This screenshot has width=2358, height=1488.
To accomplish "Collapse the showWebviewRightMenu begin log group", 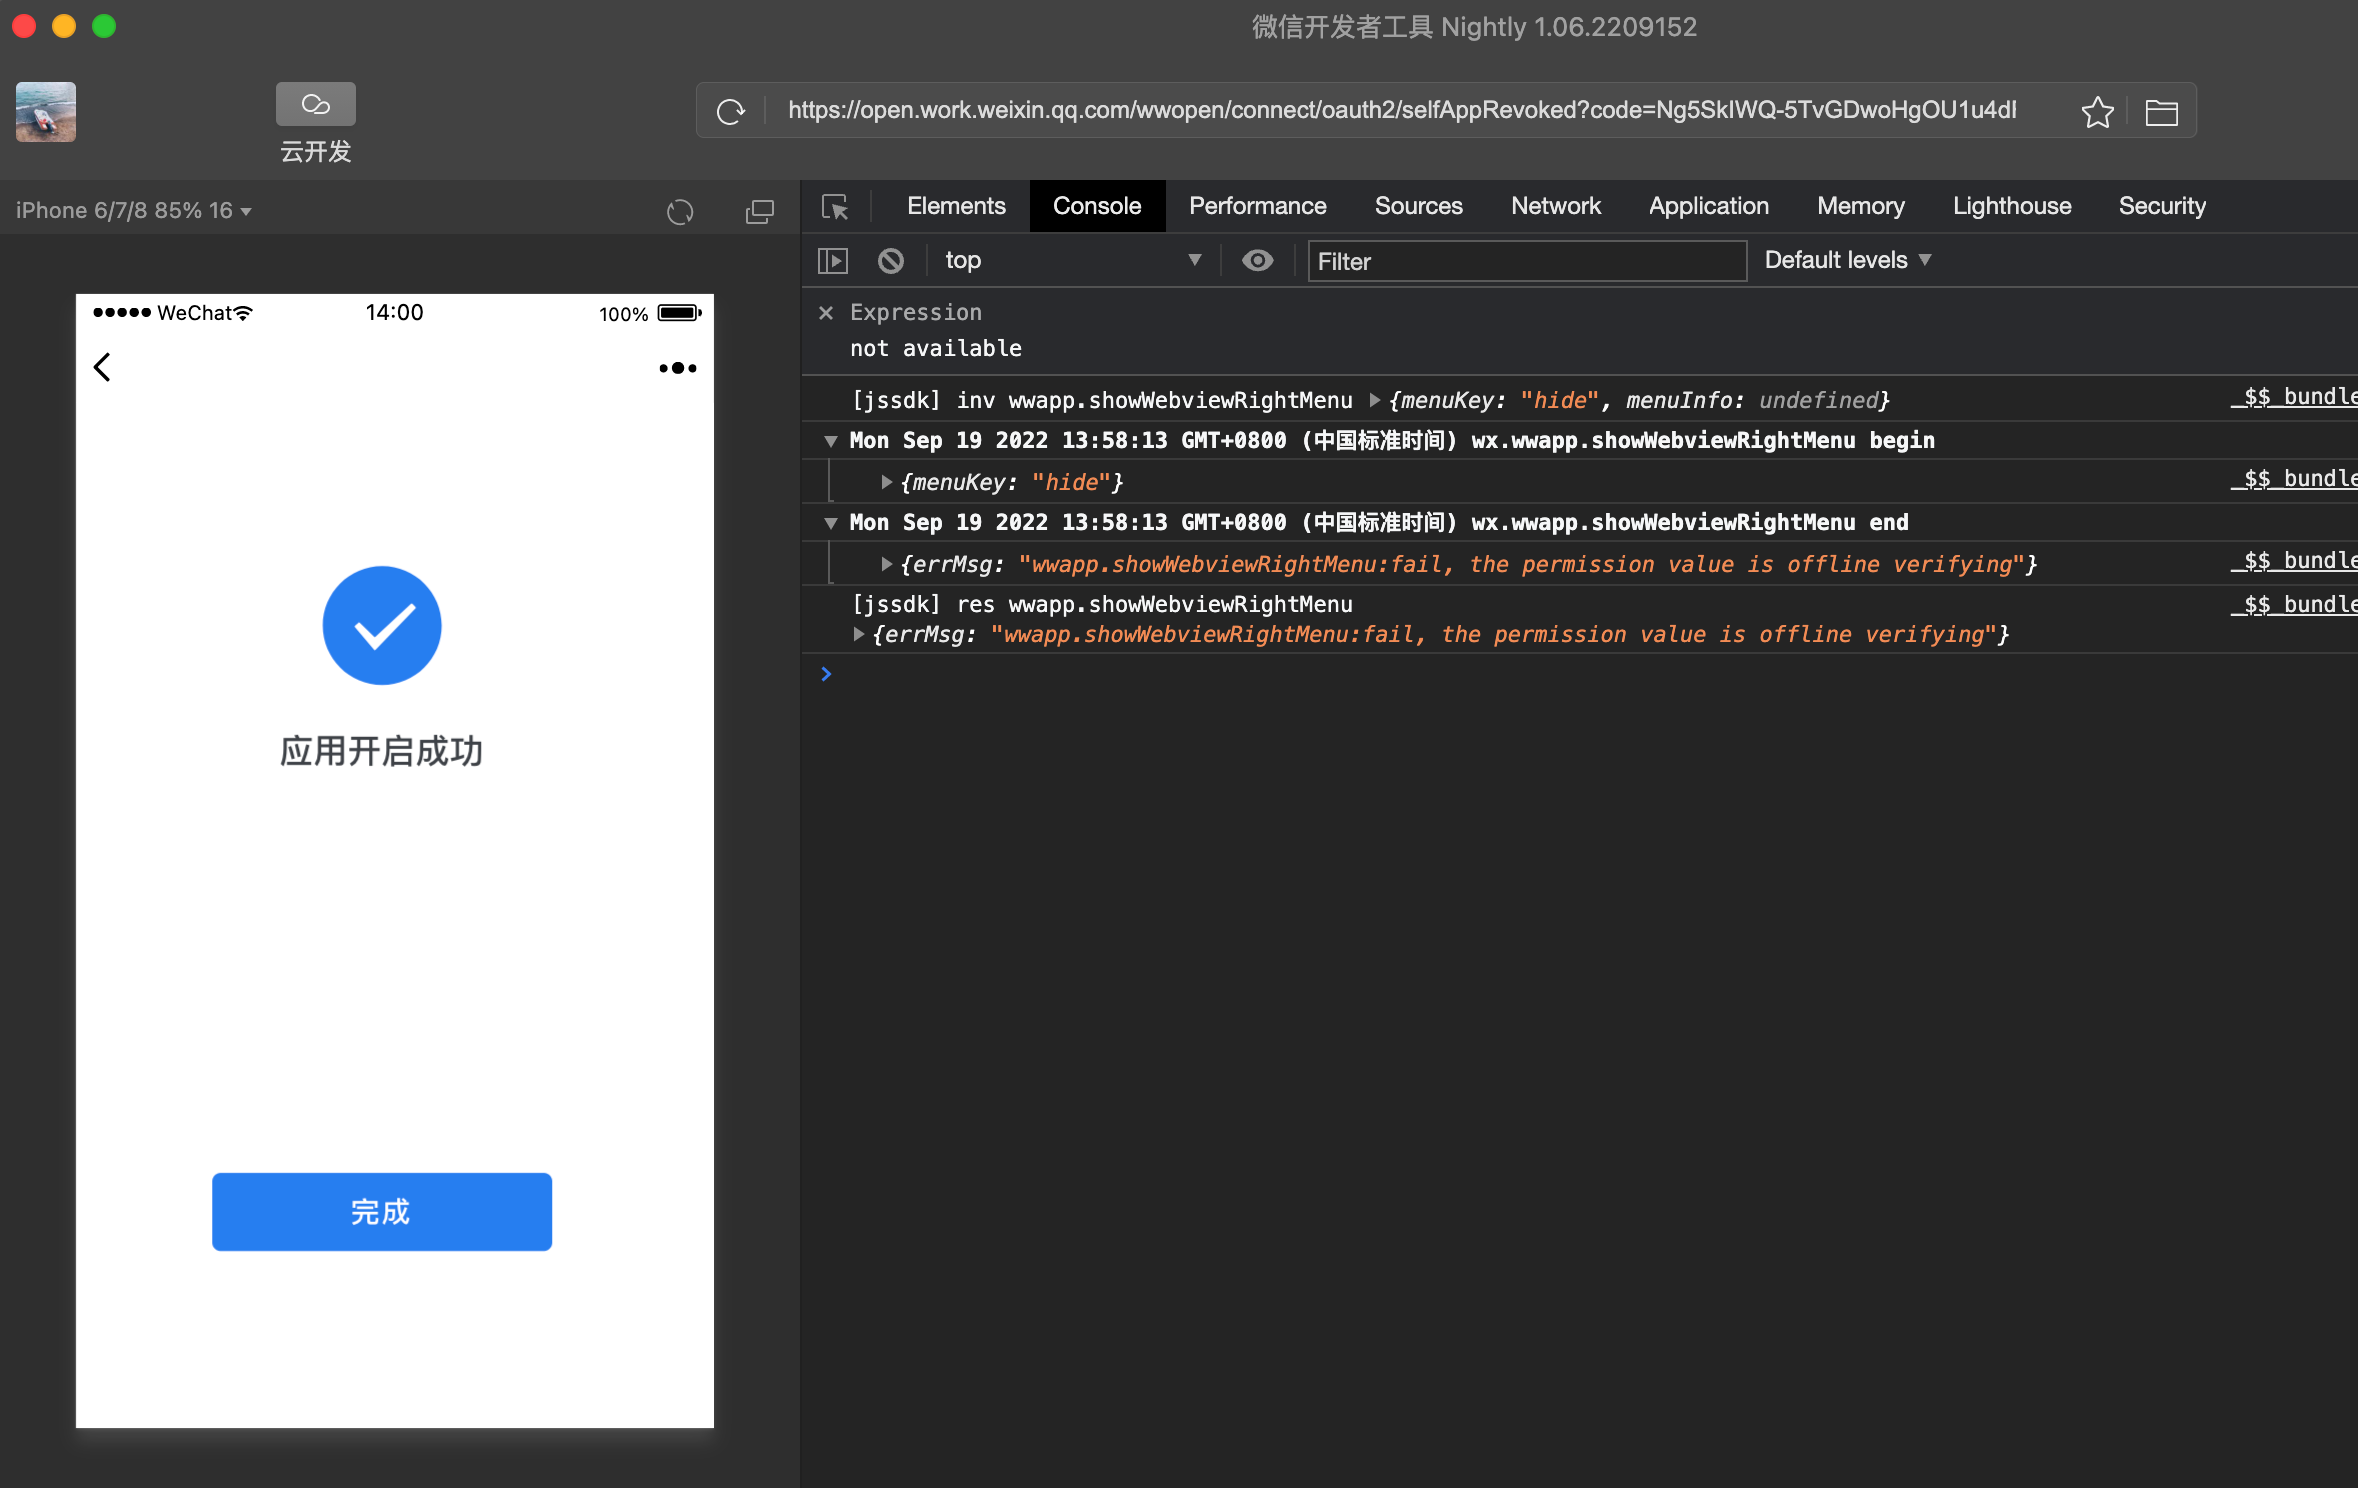I will pos(830,441).
